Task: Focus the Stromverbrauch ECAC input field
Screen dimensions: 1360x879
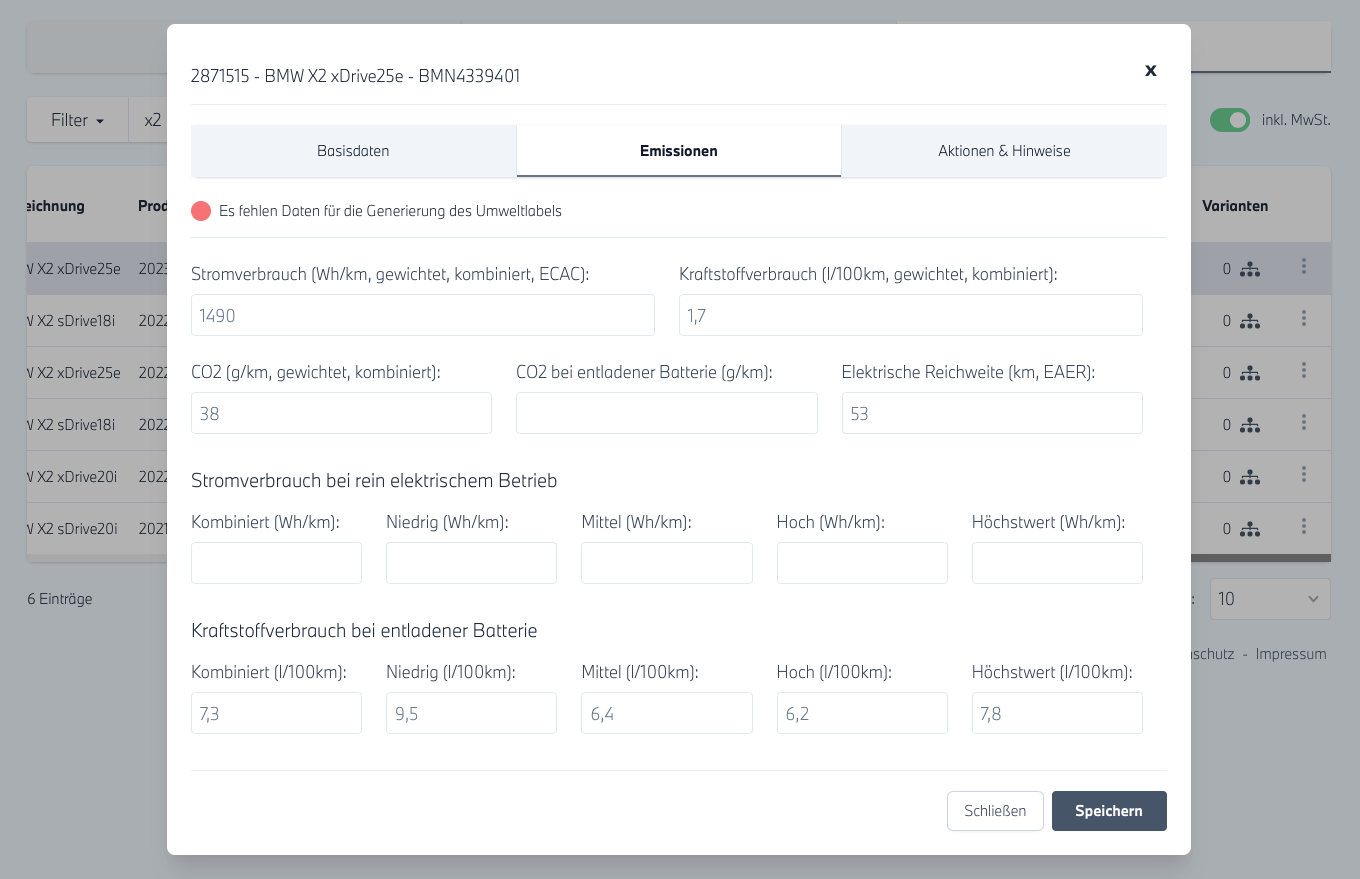Action: pos(422,315)
